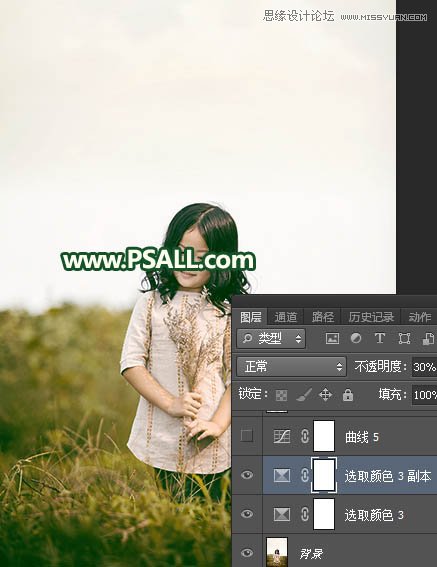
Task: Select the 曲线 5 layer name
Action: click(x=362, y=437)
